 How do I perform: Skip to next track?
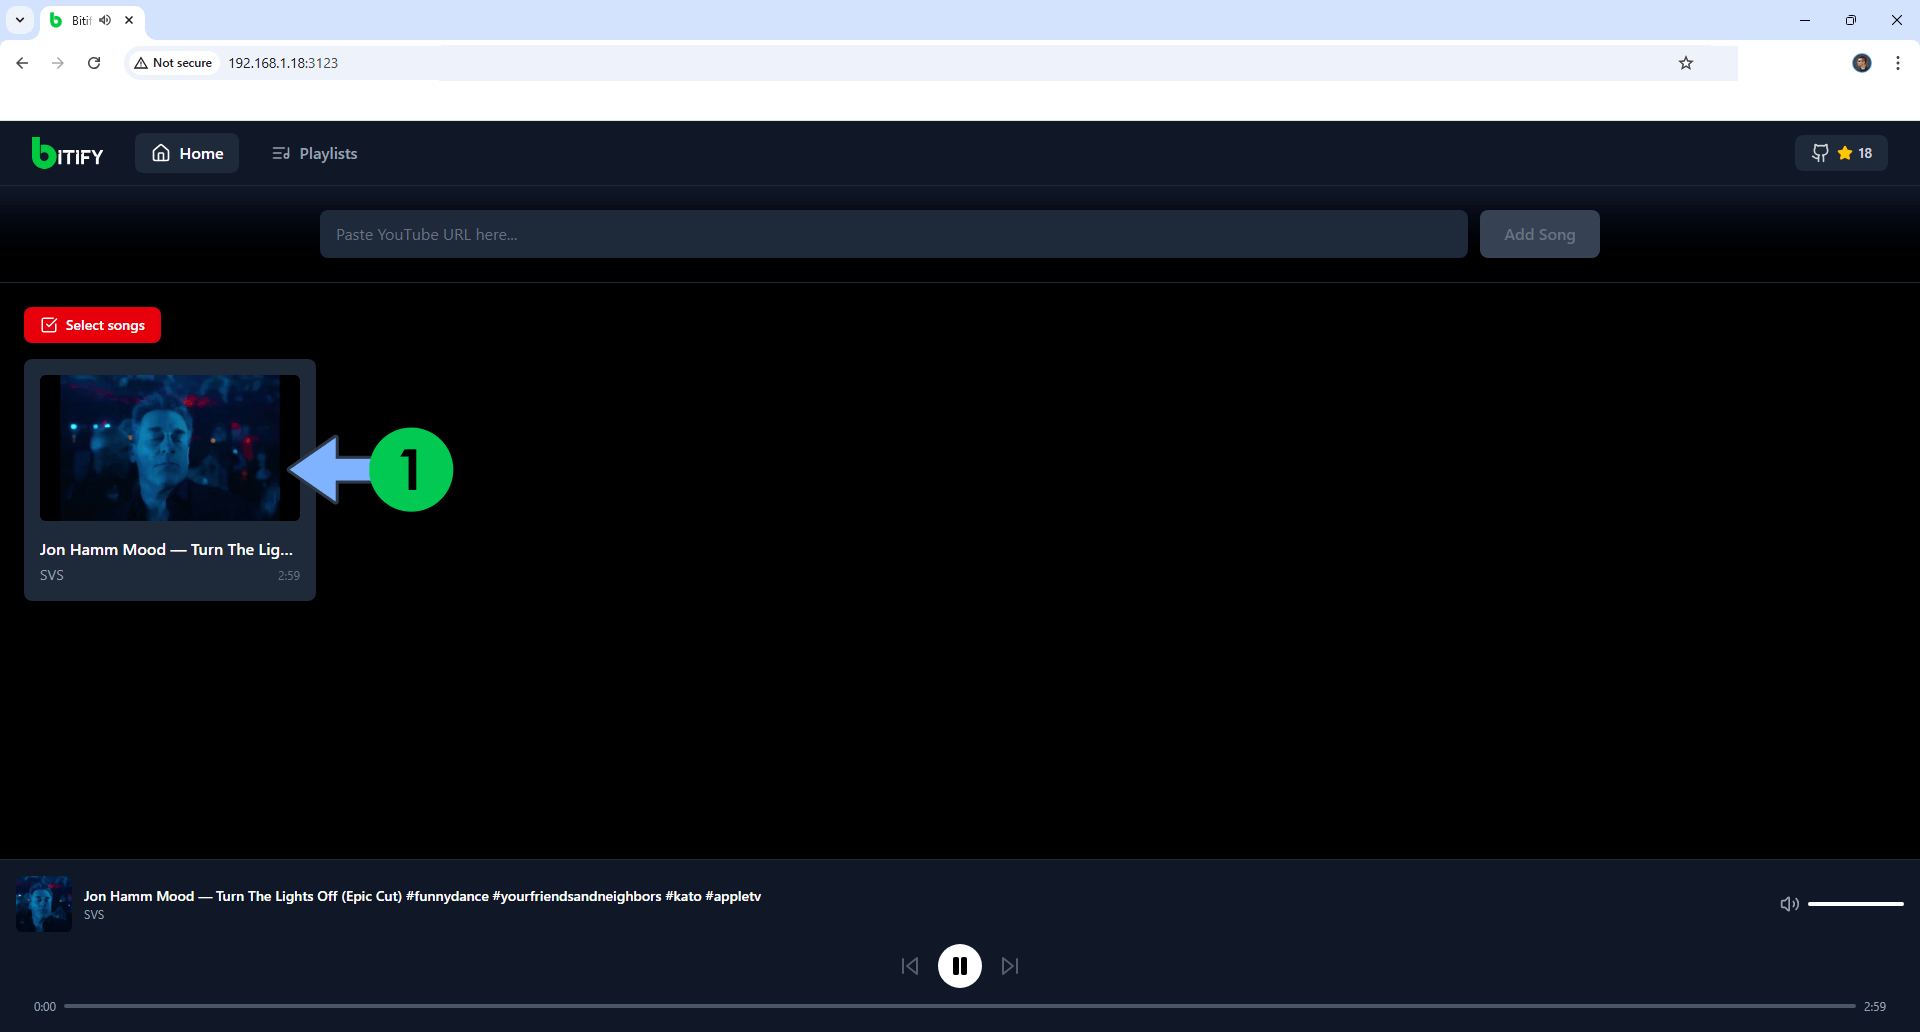pos(1010,966)
